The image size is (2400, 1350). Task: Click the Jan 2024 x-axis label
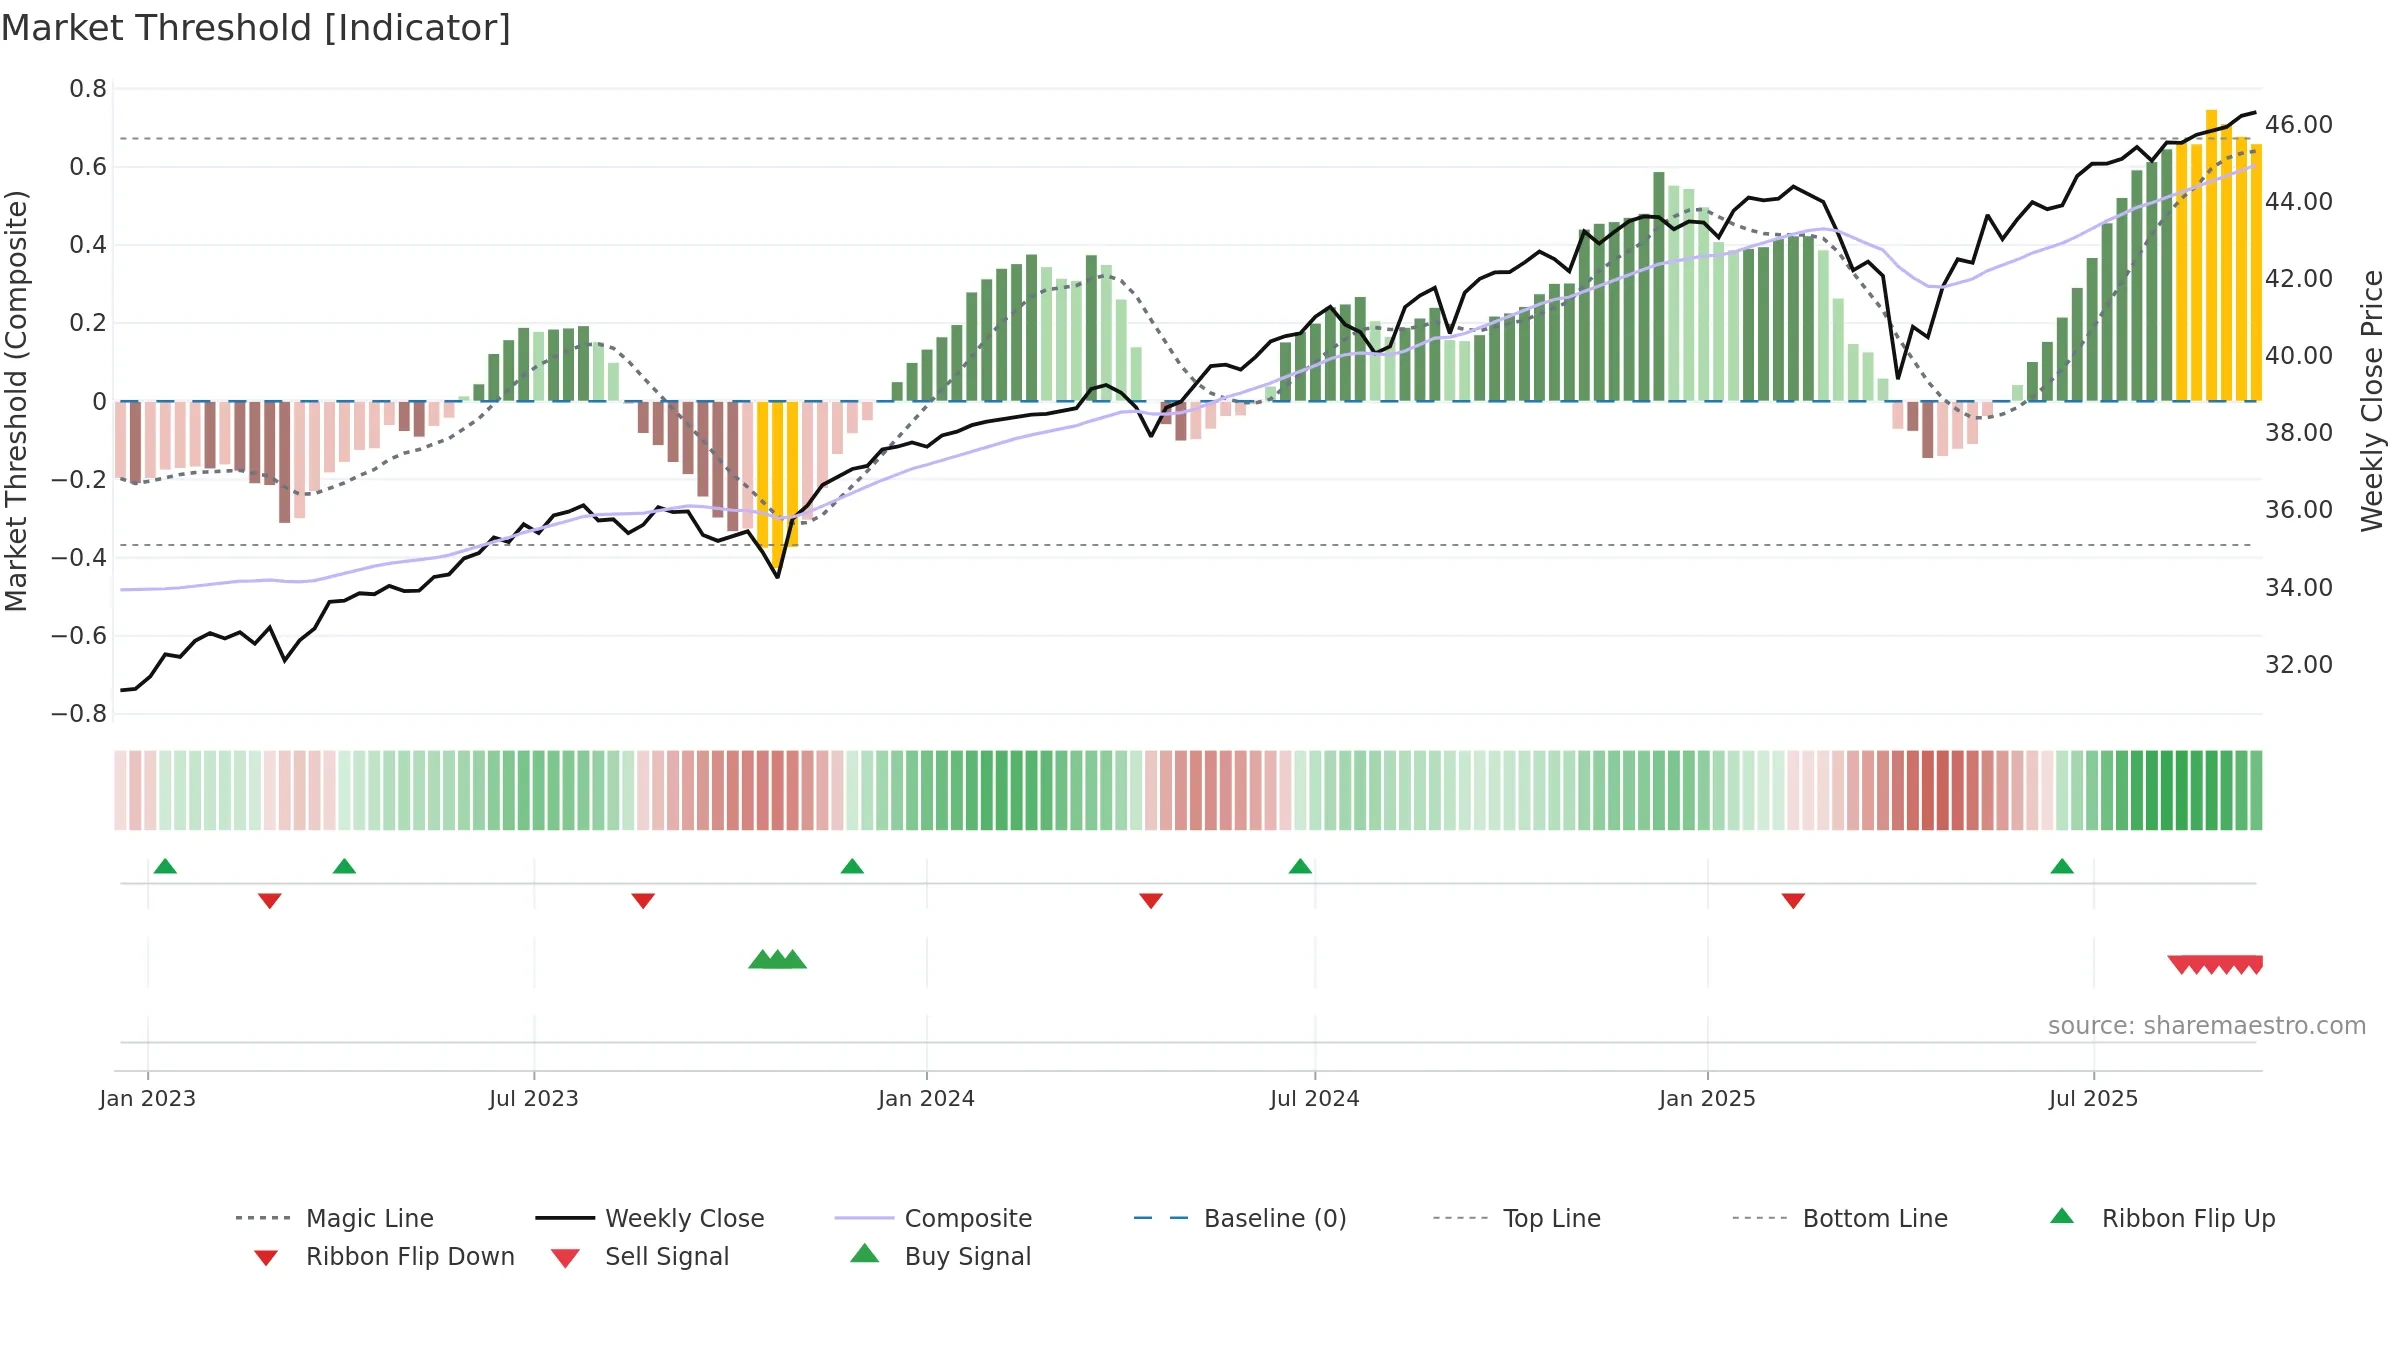[927, 1098]
